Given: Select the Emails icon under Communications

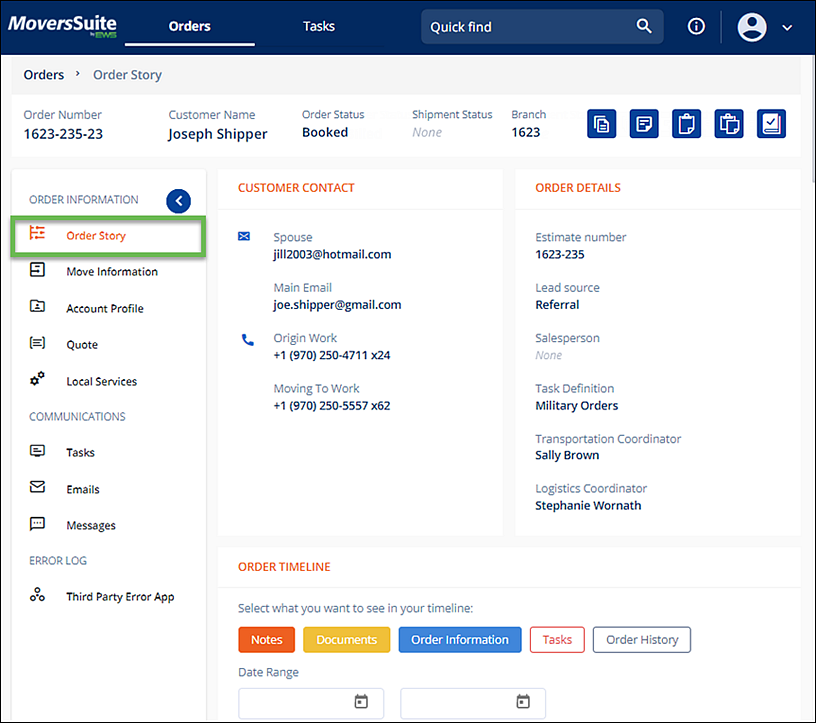Looking at the screenshot, I should click(36, 489).
